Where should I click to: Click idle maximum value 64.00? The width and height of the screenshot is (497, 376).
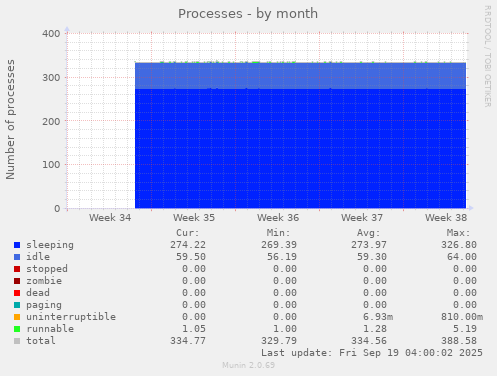(462, 257)
